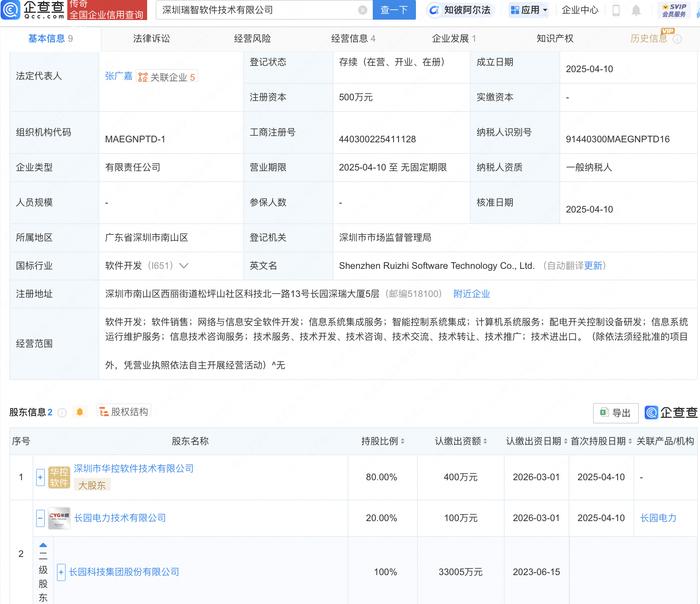This screenshot has width=700, height=604.
Task: Select the 2023-06-15 date cell
Action: (x=536, y=572)
